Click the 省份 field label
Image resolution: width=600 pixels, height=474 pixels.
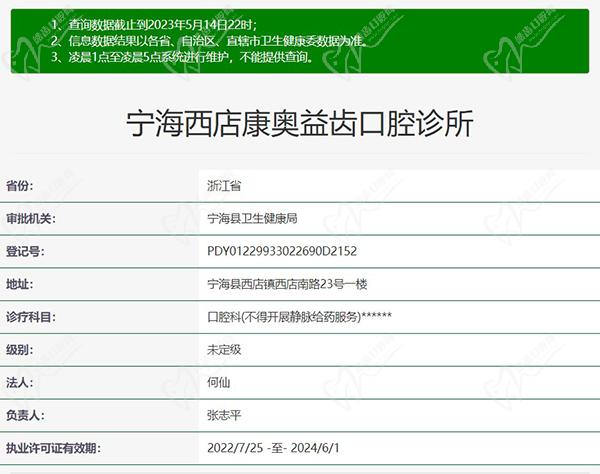coord(20,186)
